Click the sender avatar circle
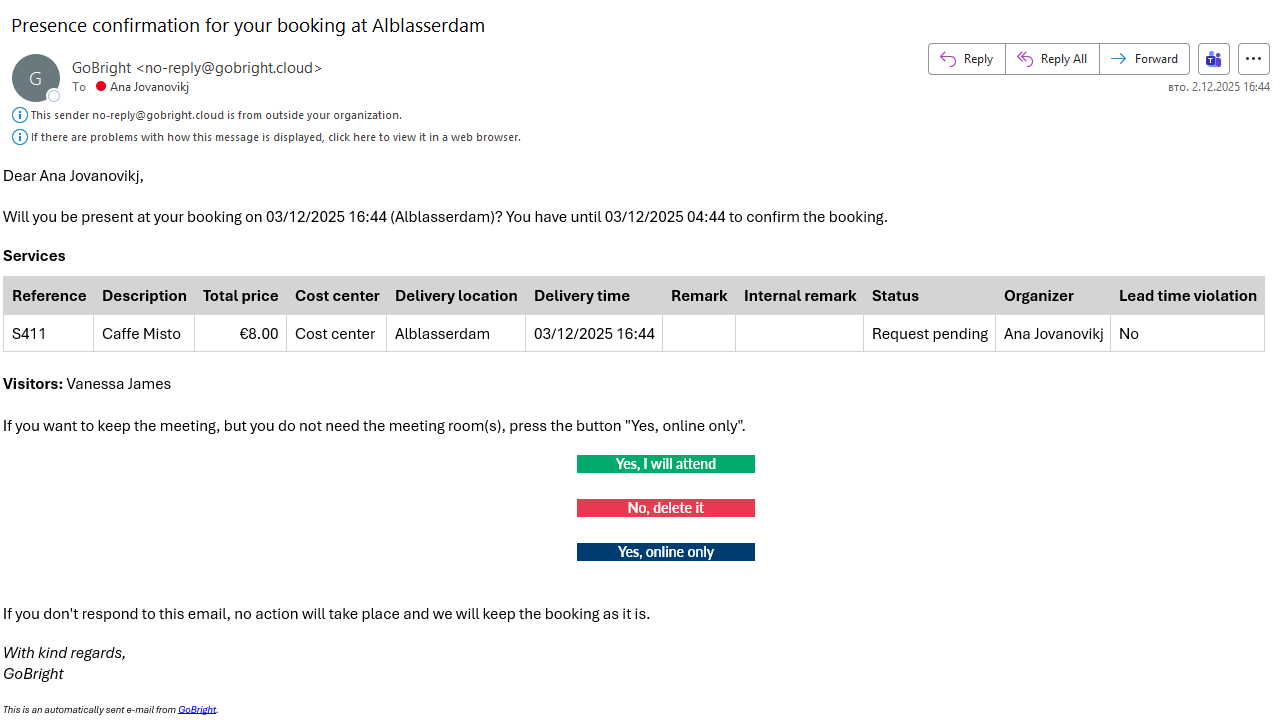 pyautogui.click(x=36, y=78)
